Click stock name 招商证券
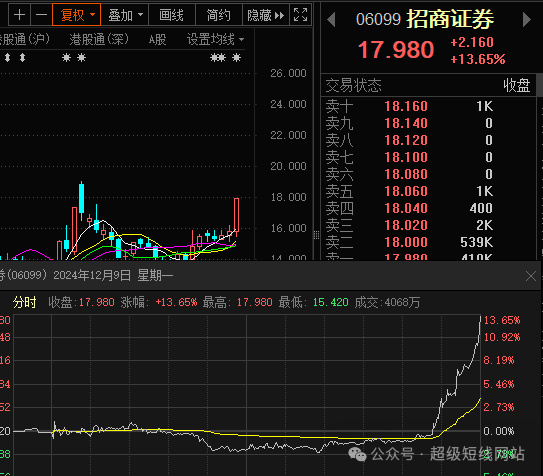The height and width of the screenshot is (476, 543). tap(450, 19)
